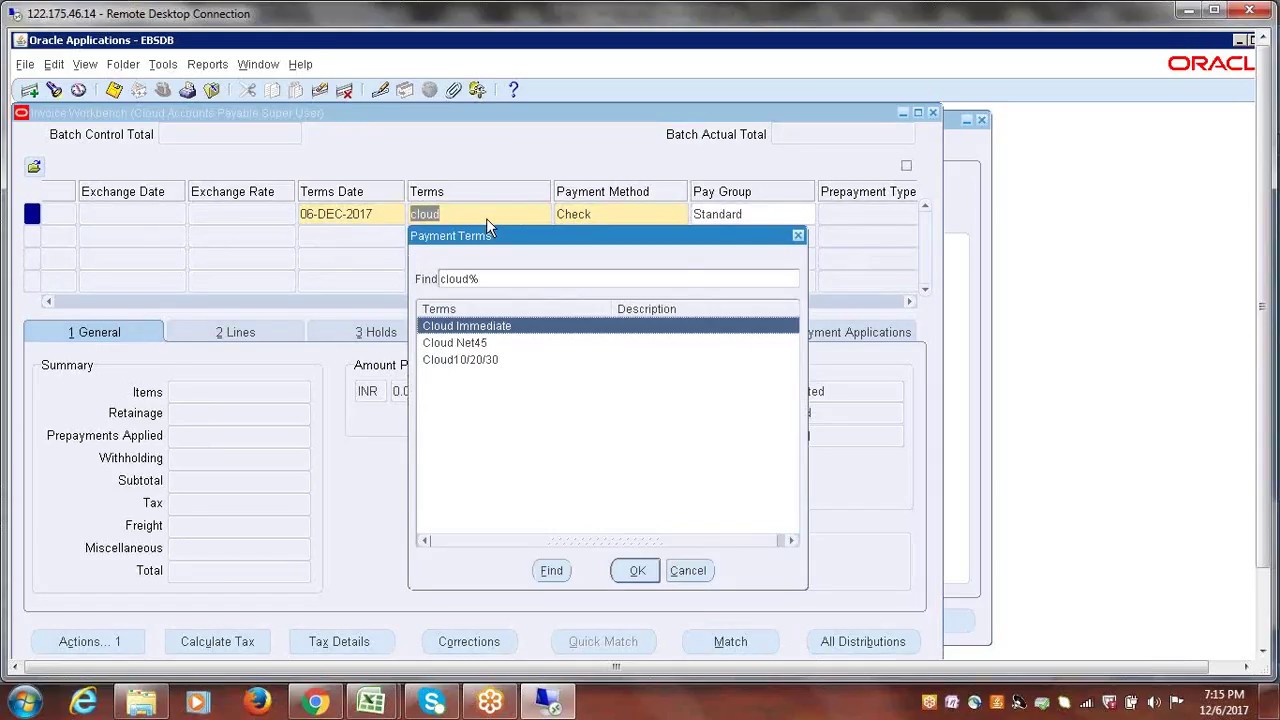Image resolution: width=1280 pixels, height=720 pixels.
Task: Click the Actions... 1 button
Action: pos(90,642)
